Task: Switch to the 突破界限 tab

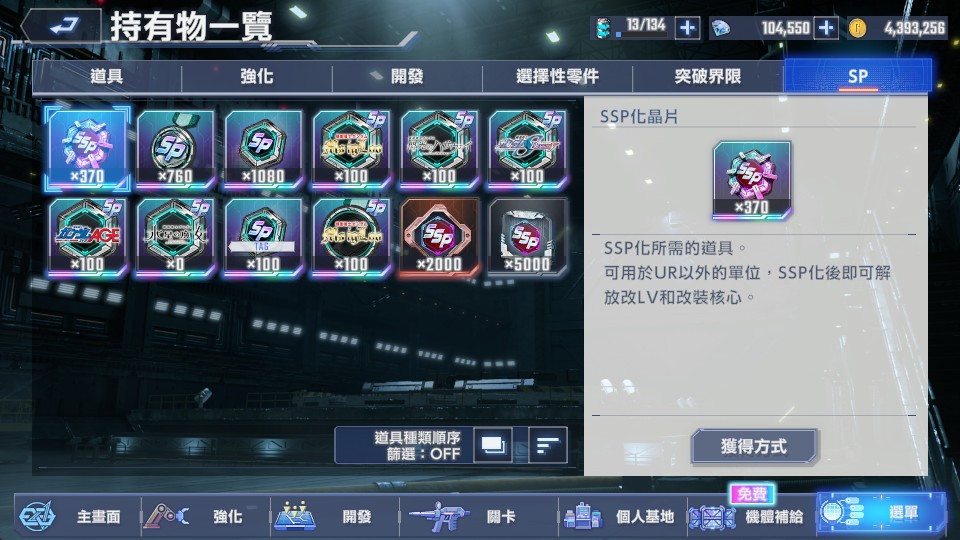Action: coord(708,77)
